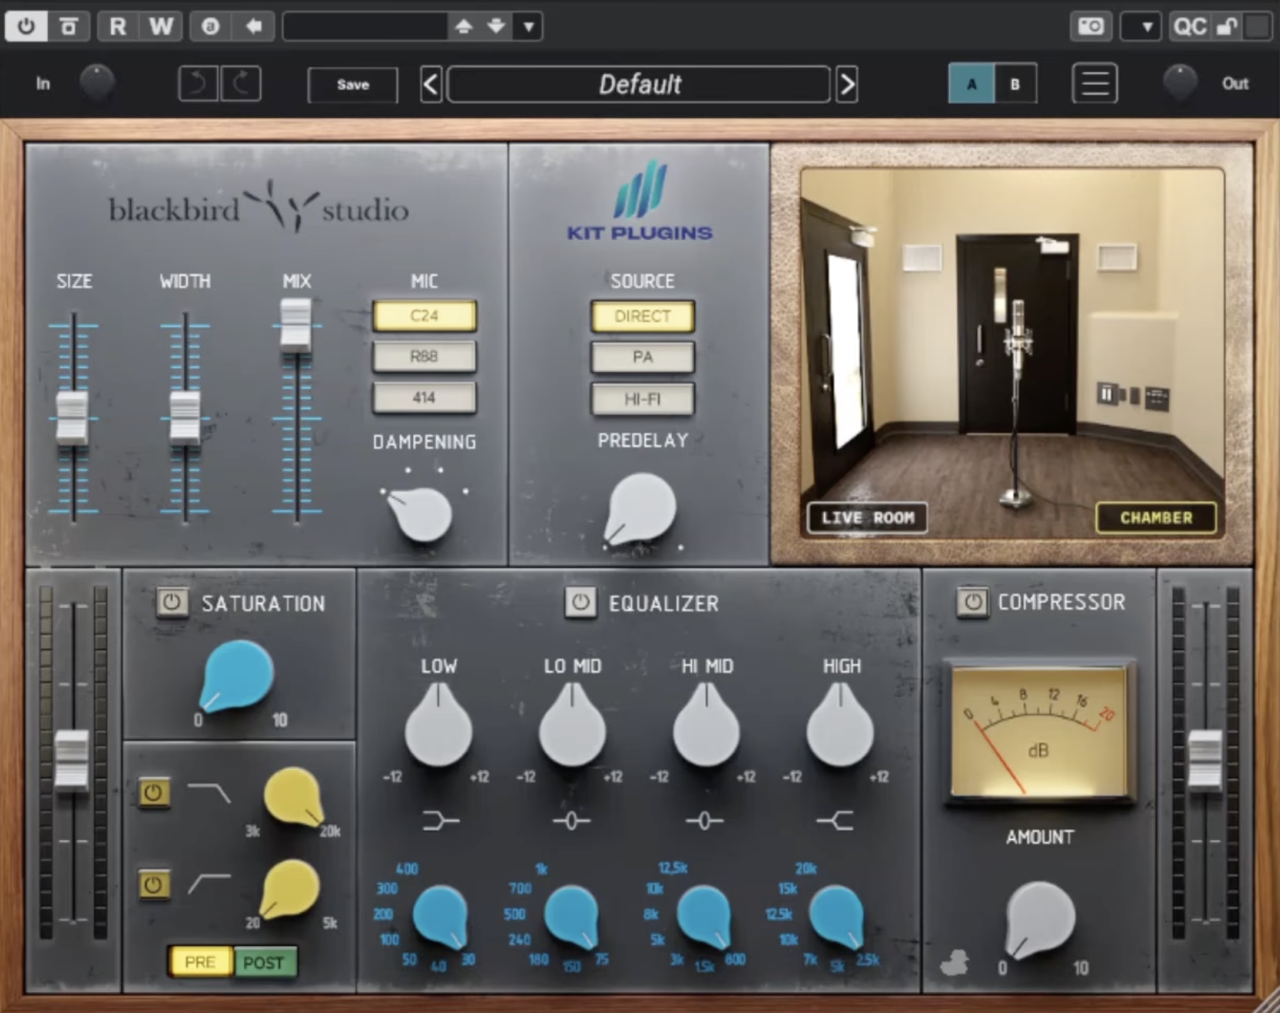Switch to B comparison state
Screen dimensions: 1280x1013
coord(1015,84)
